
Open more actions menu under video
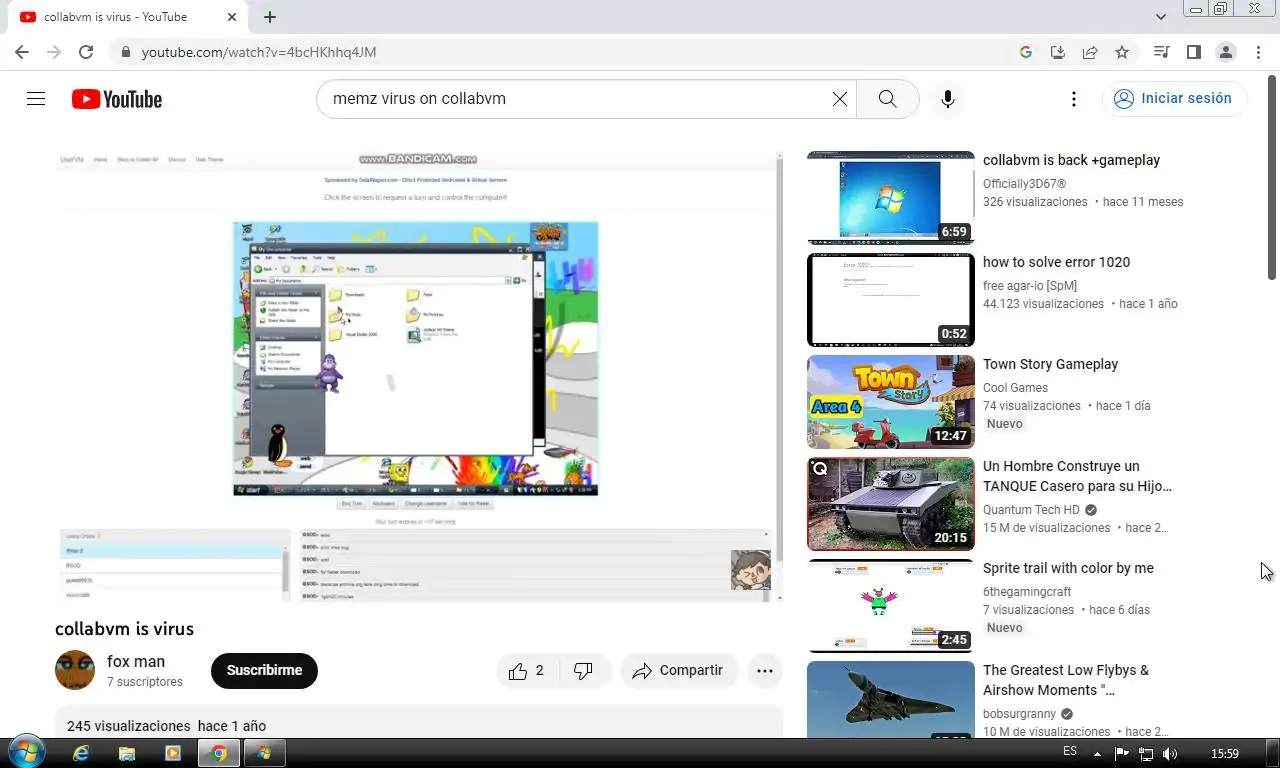pos(765,671)
